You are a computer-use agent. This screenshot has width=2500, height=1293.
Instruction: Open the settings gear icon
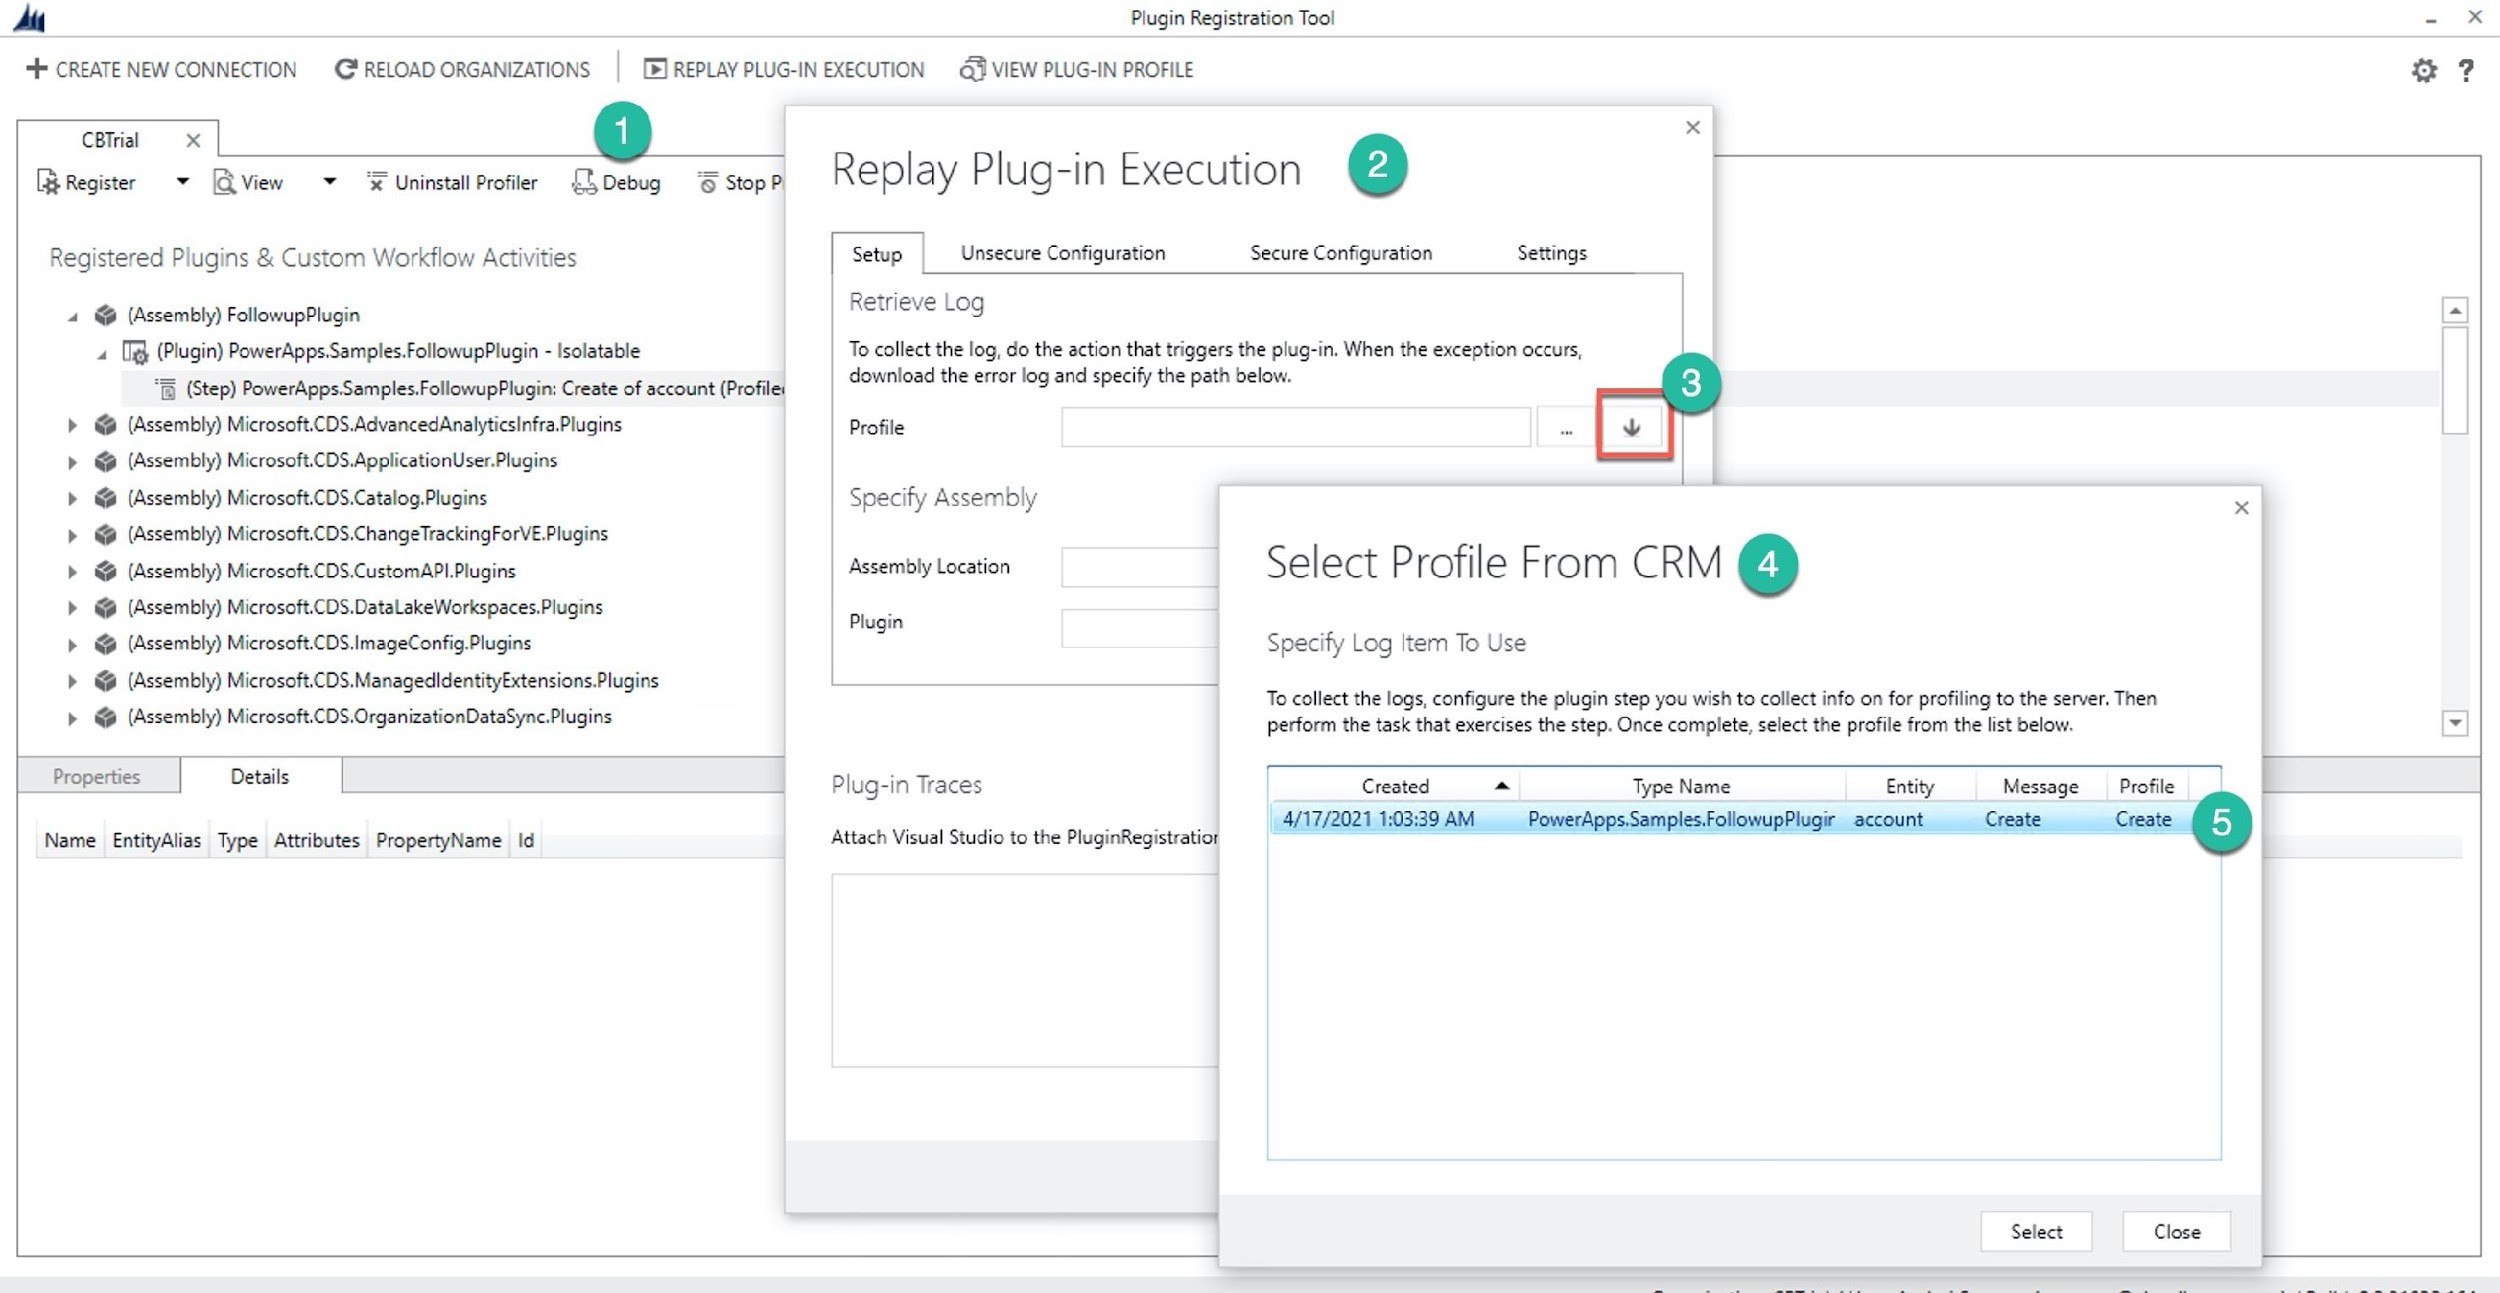click(2424, 70)
